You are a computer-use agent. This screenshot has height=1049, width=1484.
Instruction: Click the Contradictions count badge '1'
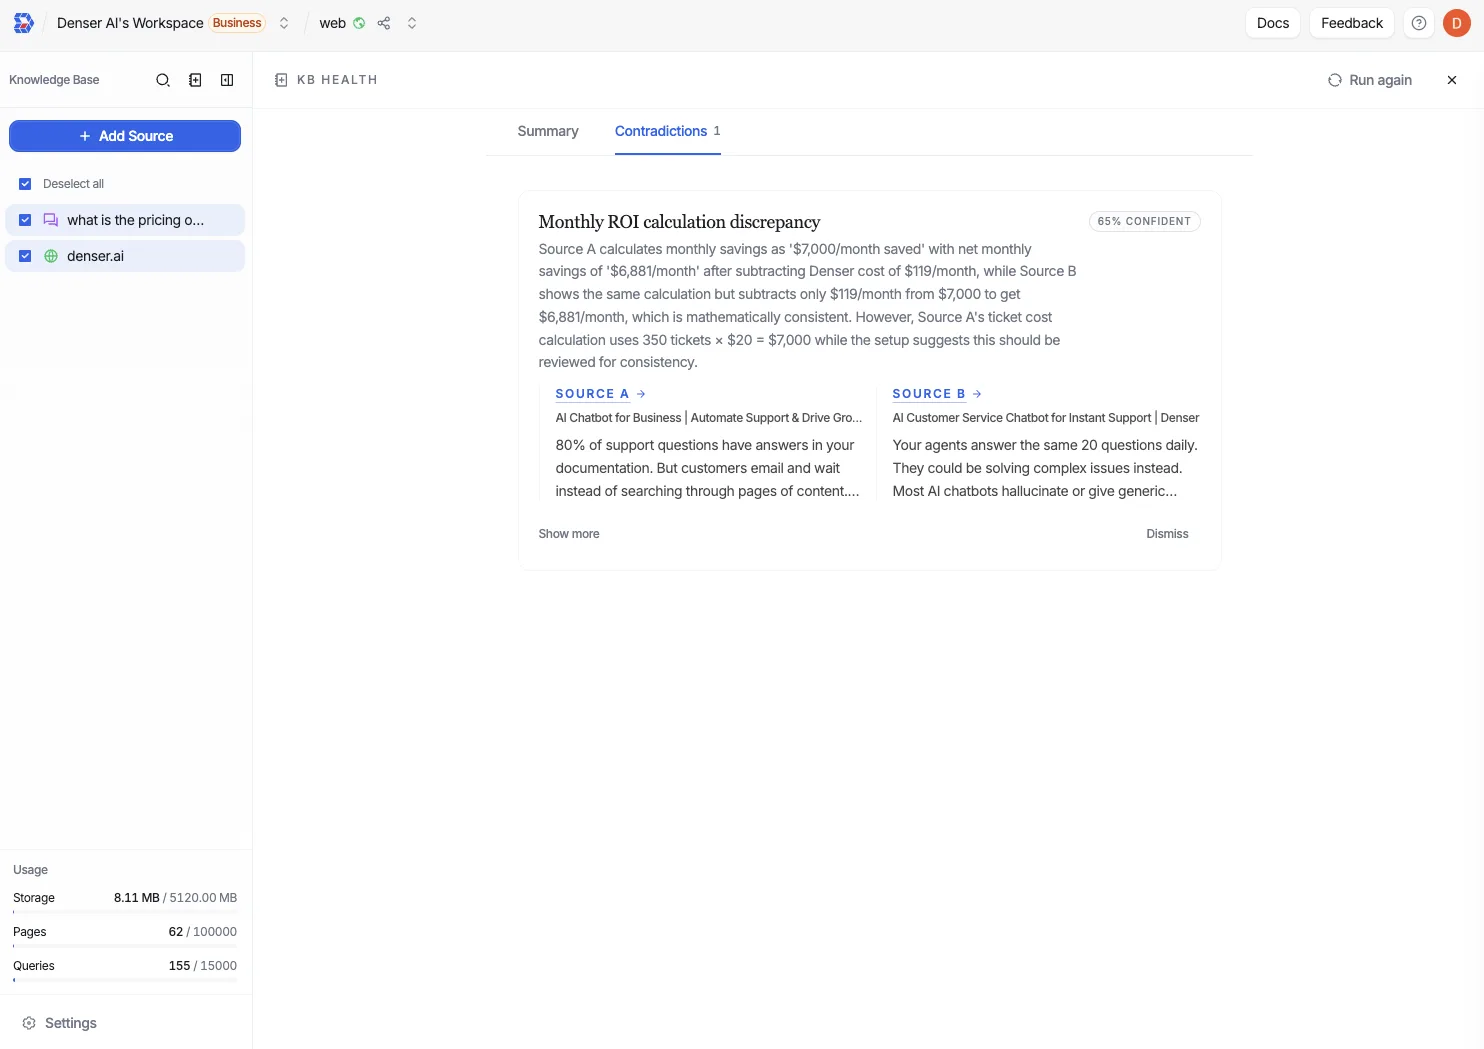point(717,131)
